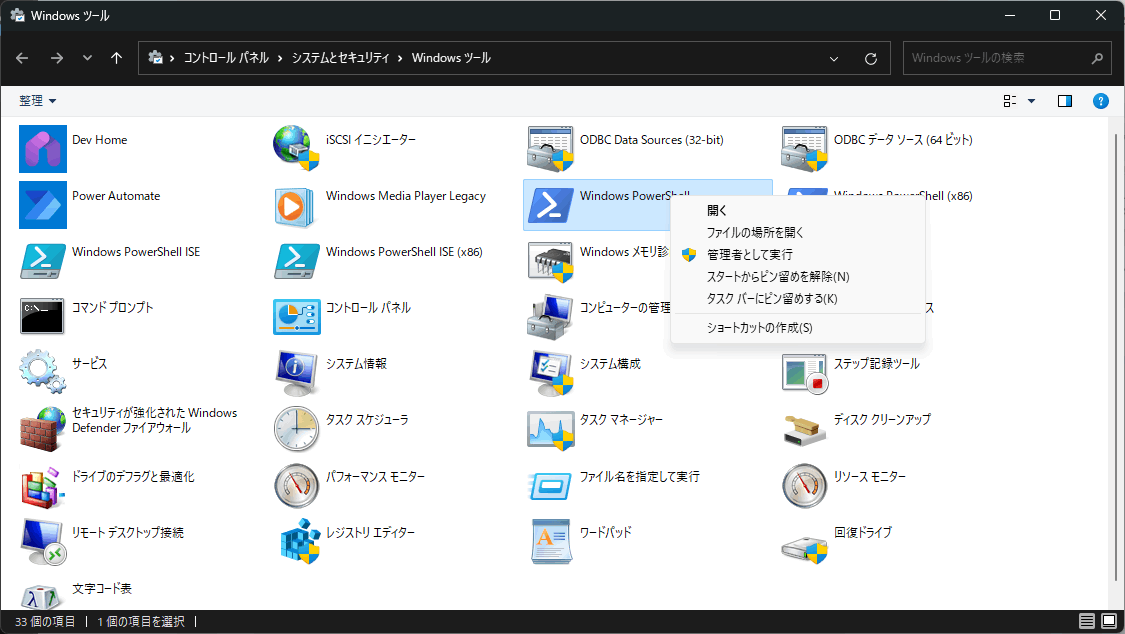Select the レジストリ エディター icon
Image resolution: width=1125 pixels, height=634 pixels.
point(299,541)
